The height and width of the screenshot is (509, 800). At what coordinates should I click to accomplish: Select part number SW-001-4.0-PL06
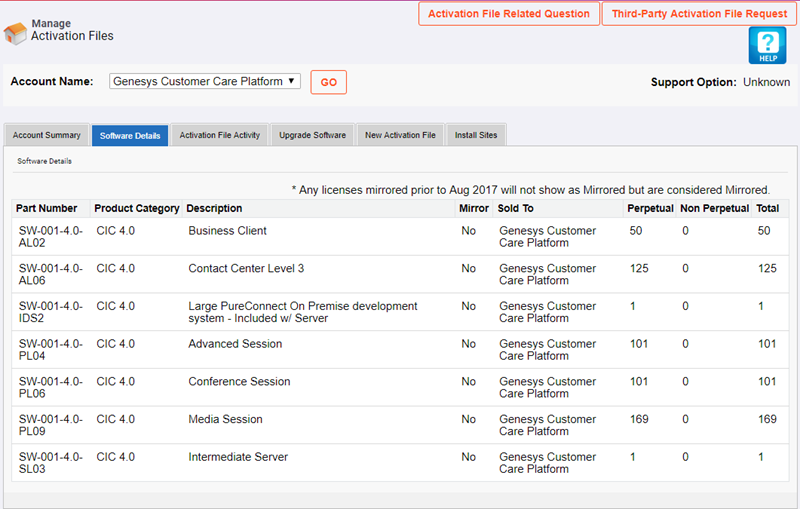tap(51, 388)
